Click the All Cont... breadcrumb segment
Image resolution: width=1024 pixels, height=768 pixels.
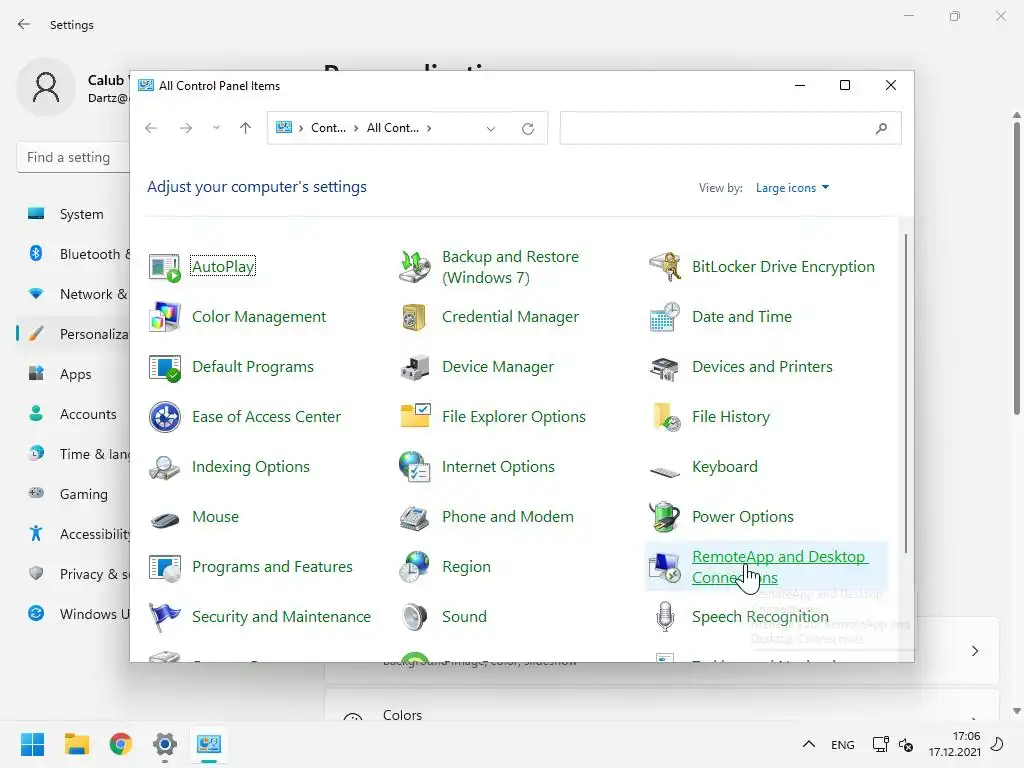(392, 128)
